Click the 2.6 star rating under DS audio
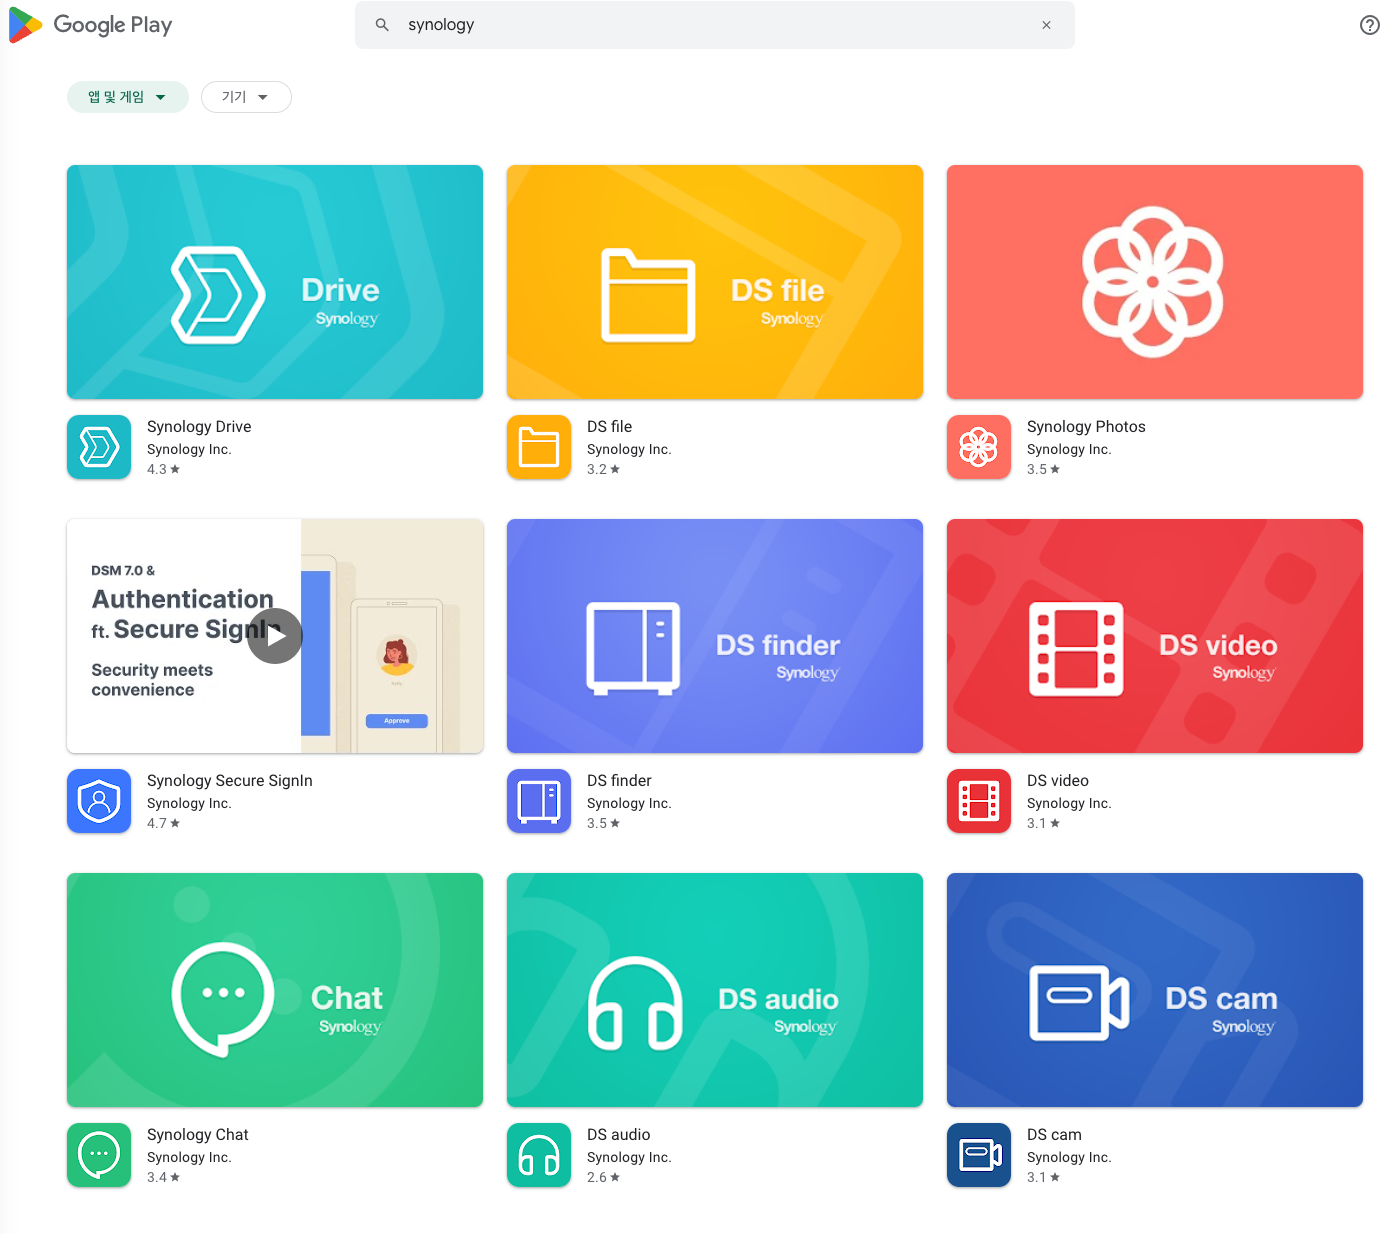The image size is (1399, 1234). 604,1177
